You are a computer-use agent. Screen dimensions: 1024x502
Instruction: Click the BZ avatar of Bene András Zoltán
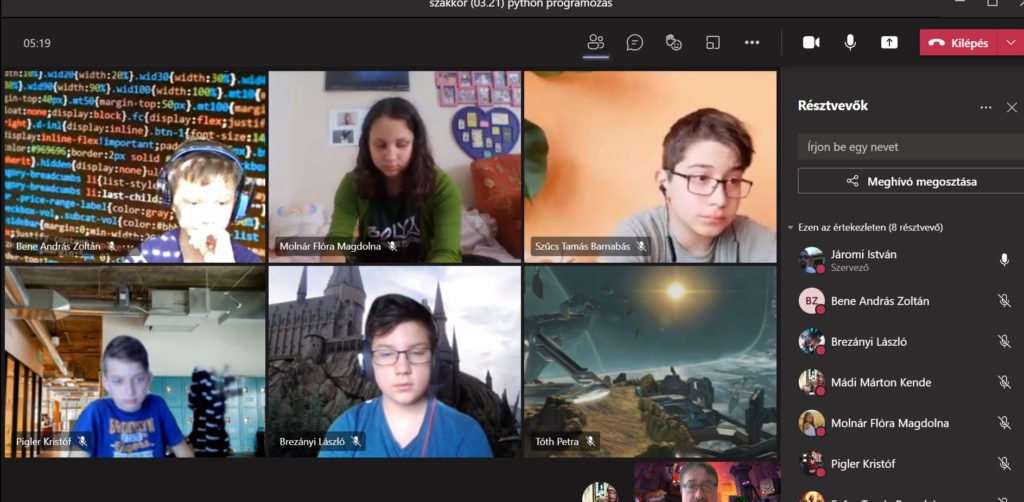coord(811,301)
